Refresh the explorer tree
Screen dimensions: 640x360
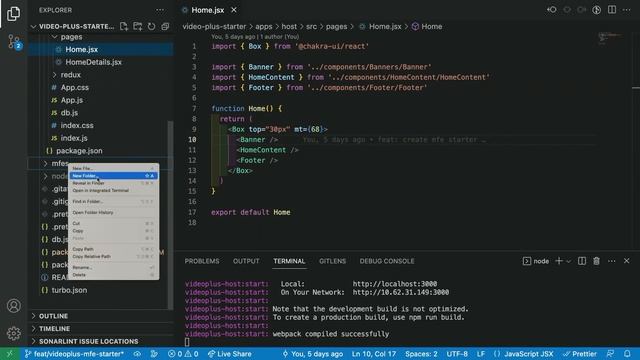[151, 27]
